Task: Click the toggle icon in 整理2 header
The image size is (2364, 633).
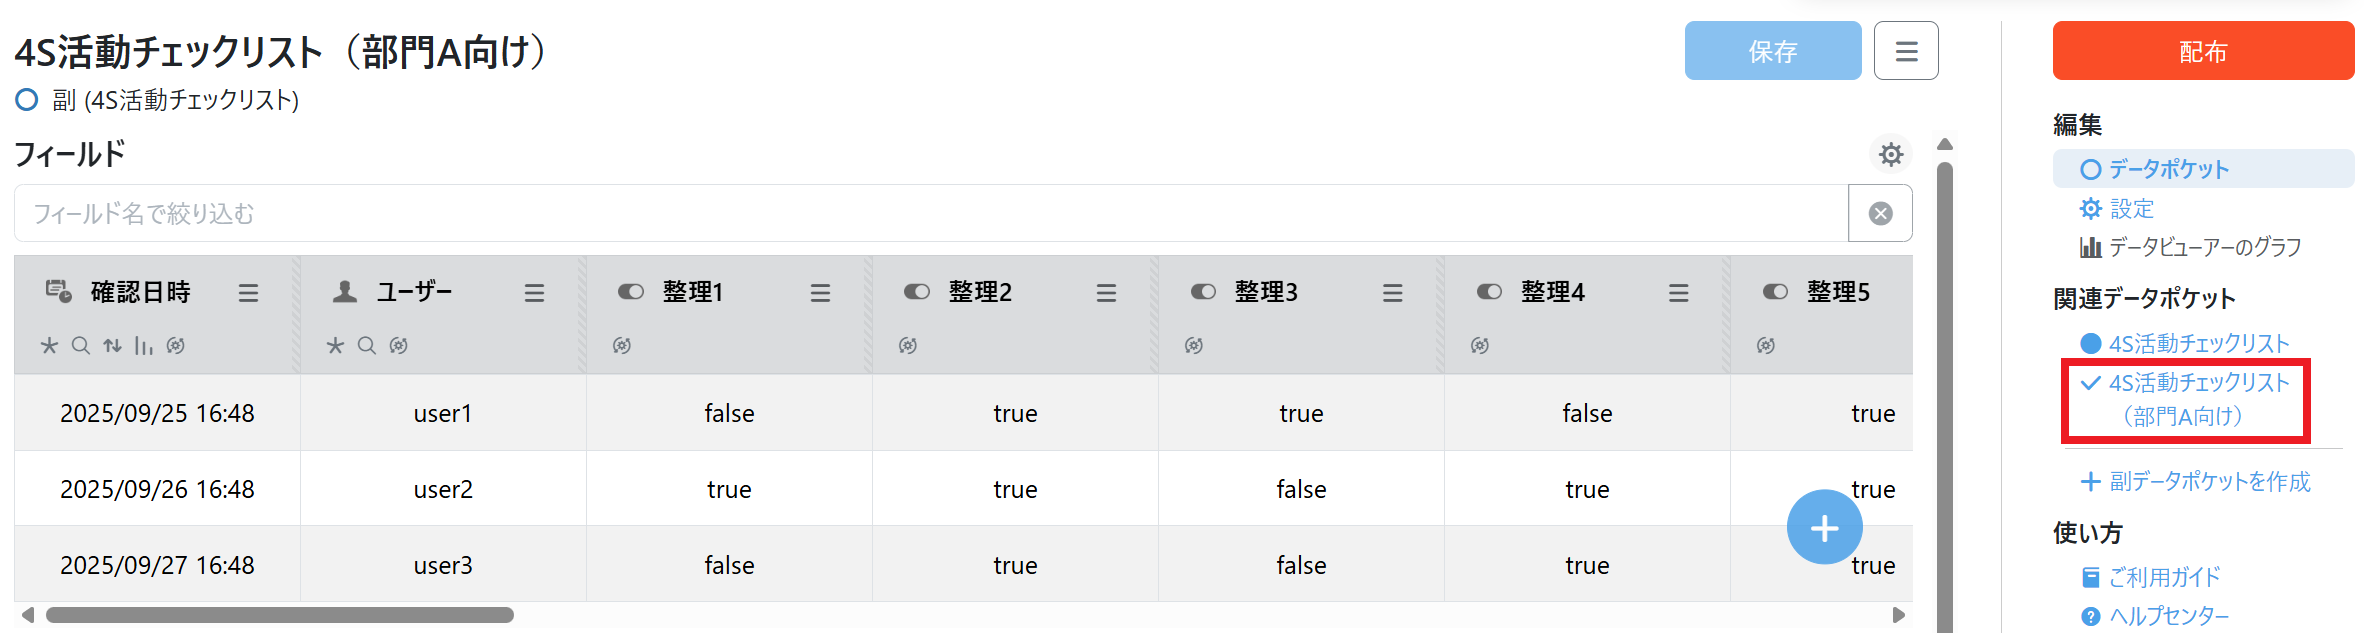Action: 916,292
